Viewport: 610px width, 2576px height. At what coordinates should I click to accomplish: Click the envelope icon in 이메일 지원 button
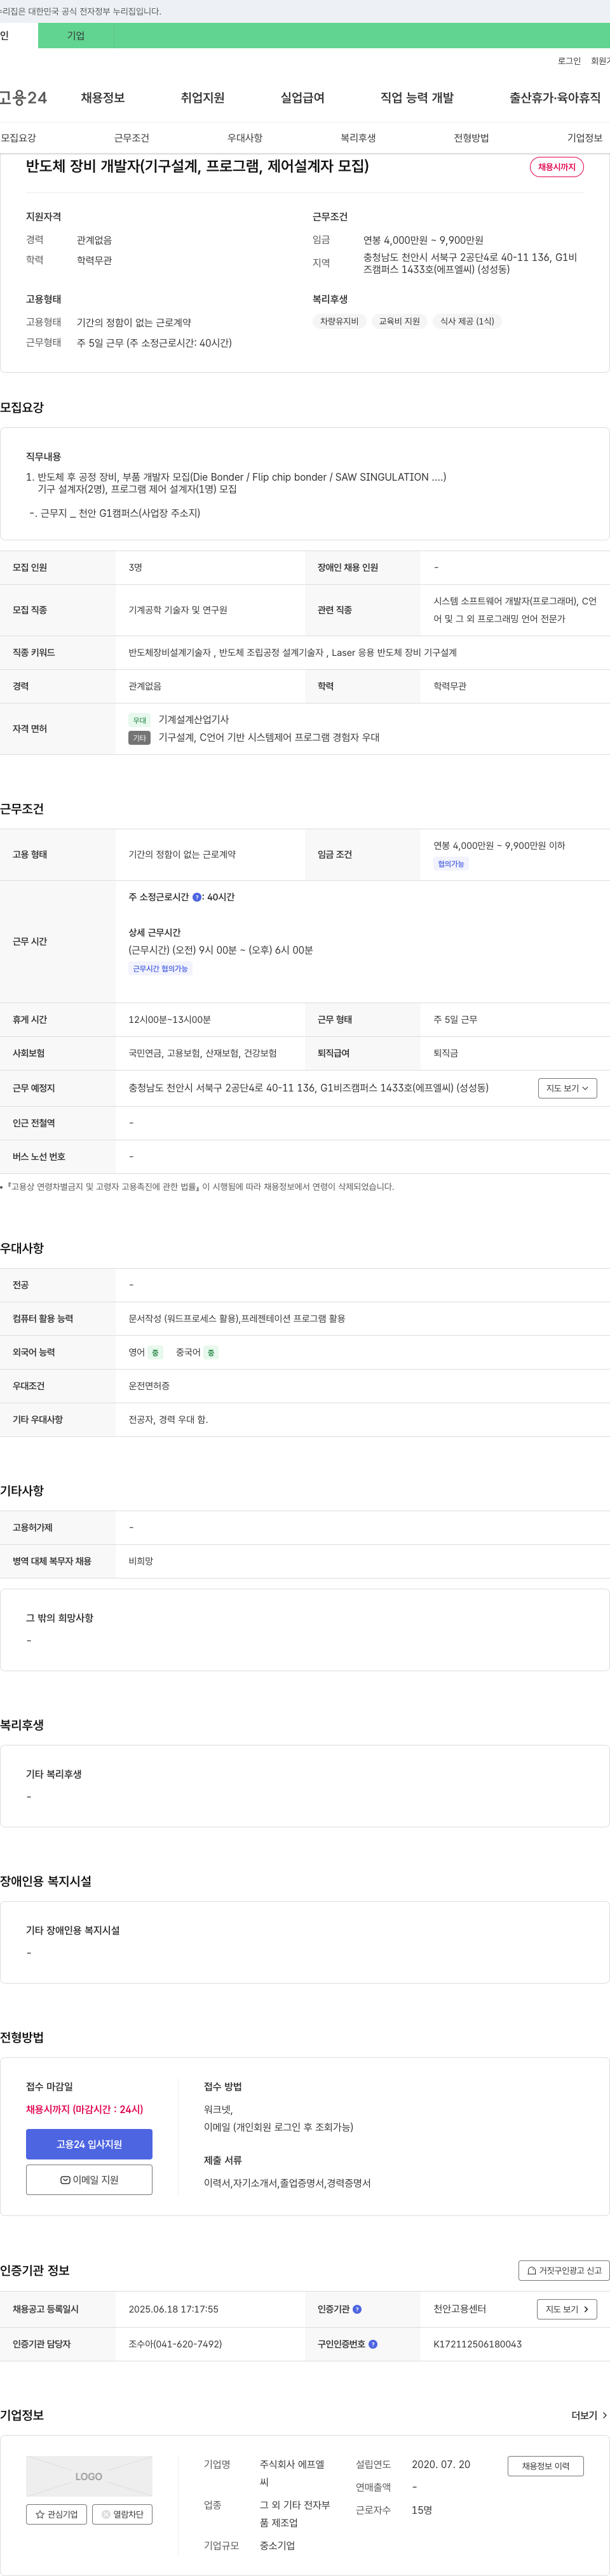pyautogui.click(x=65, y=2180)
